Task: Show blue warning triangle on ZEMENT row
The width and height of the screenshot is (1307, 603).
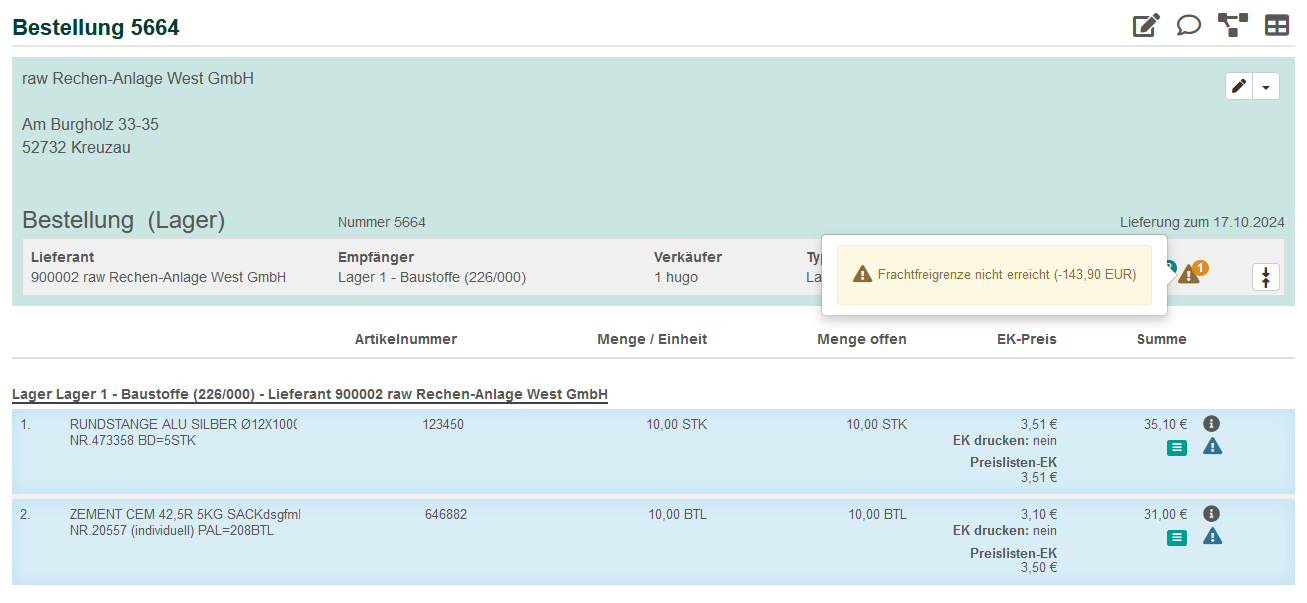Action: pyautogui.click(x=1212, y=537)
